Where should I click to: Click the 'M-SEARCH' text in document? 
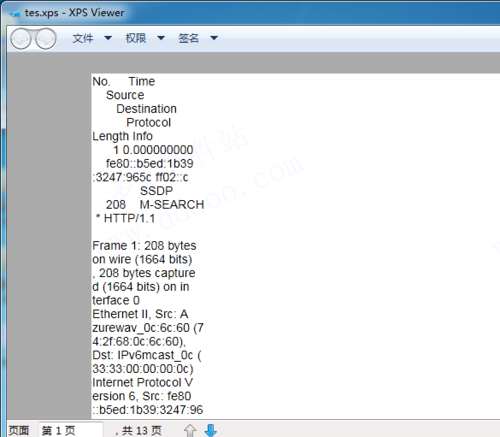pyautogui.click(x=172, y=205)
